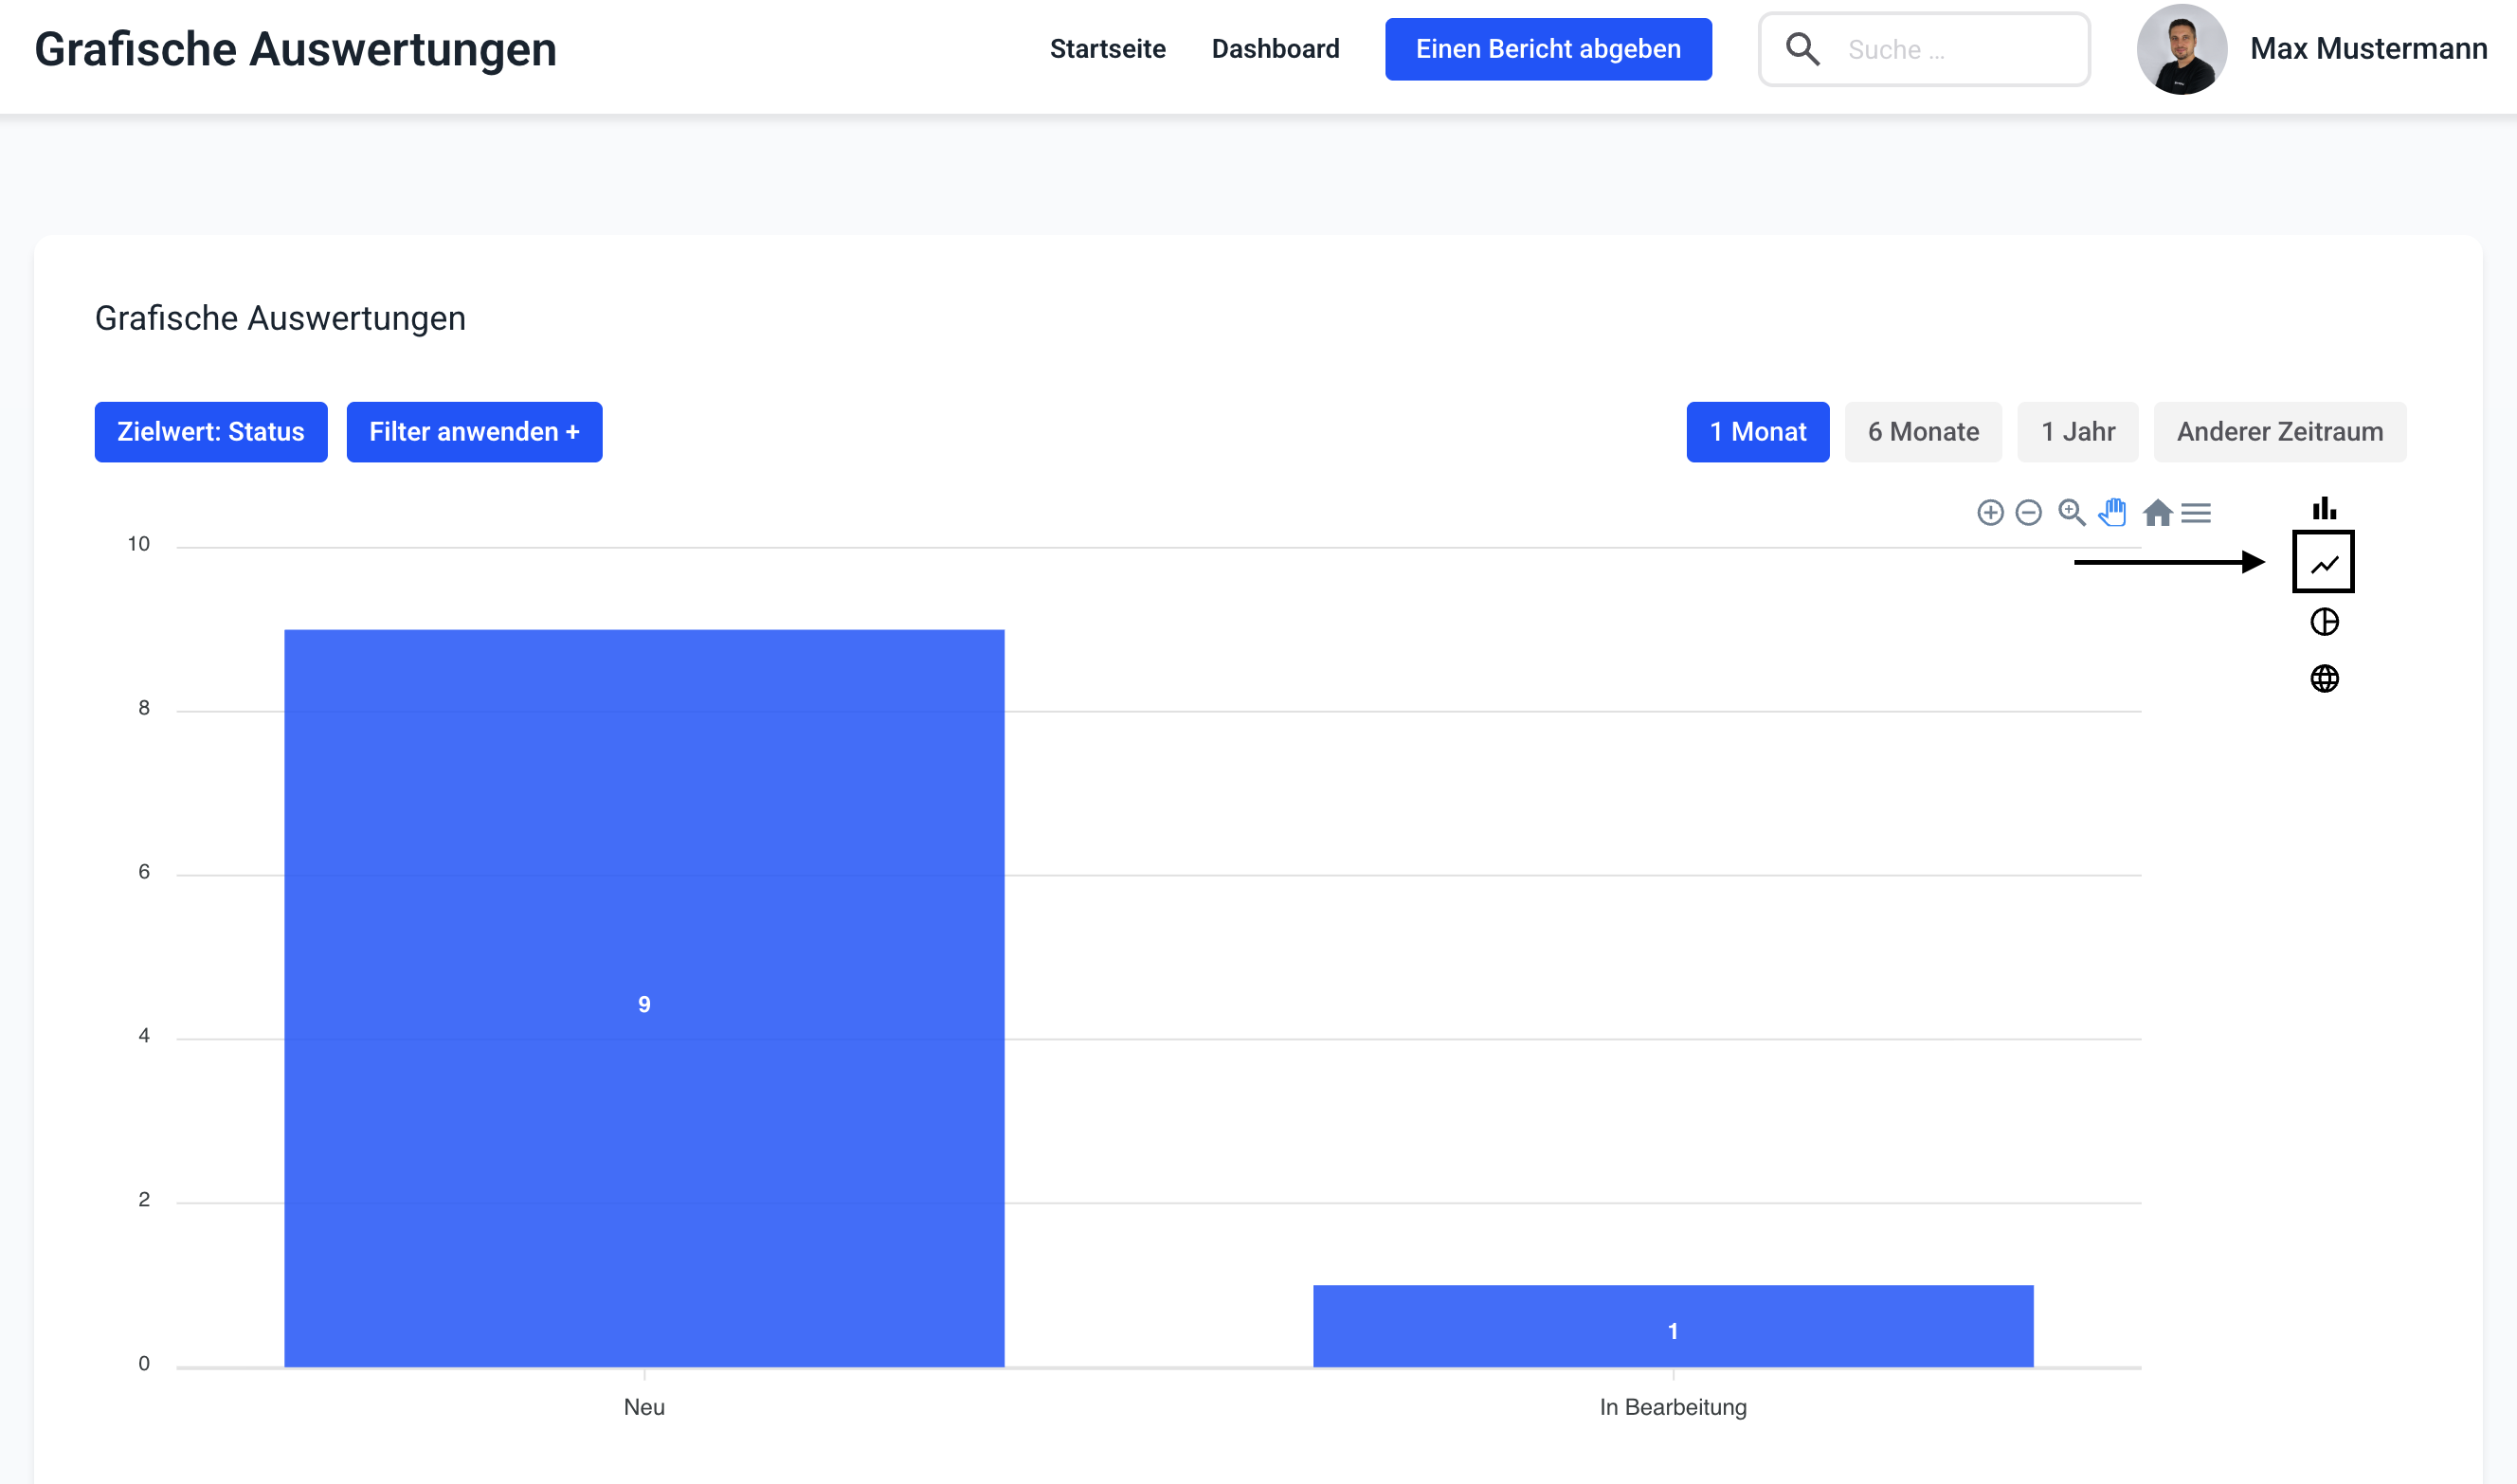The image size is (2517, 1484).
Task: Switch to globe map view icon
Action: [x=2324, y=679]
